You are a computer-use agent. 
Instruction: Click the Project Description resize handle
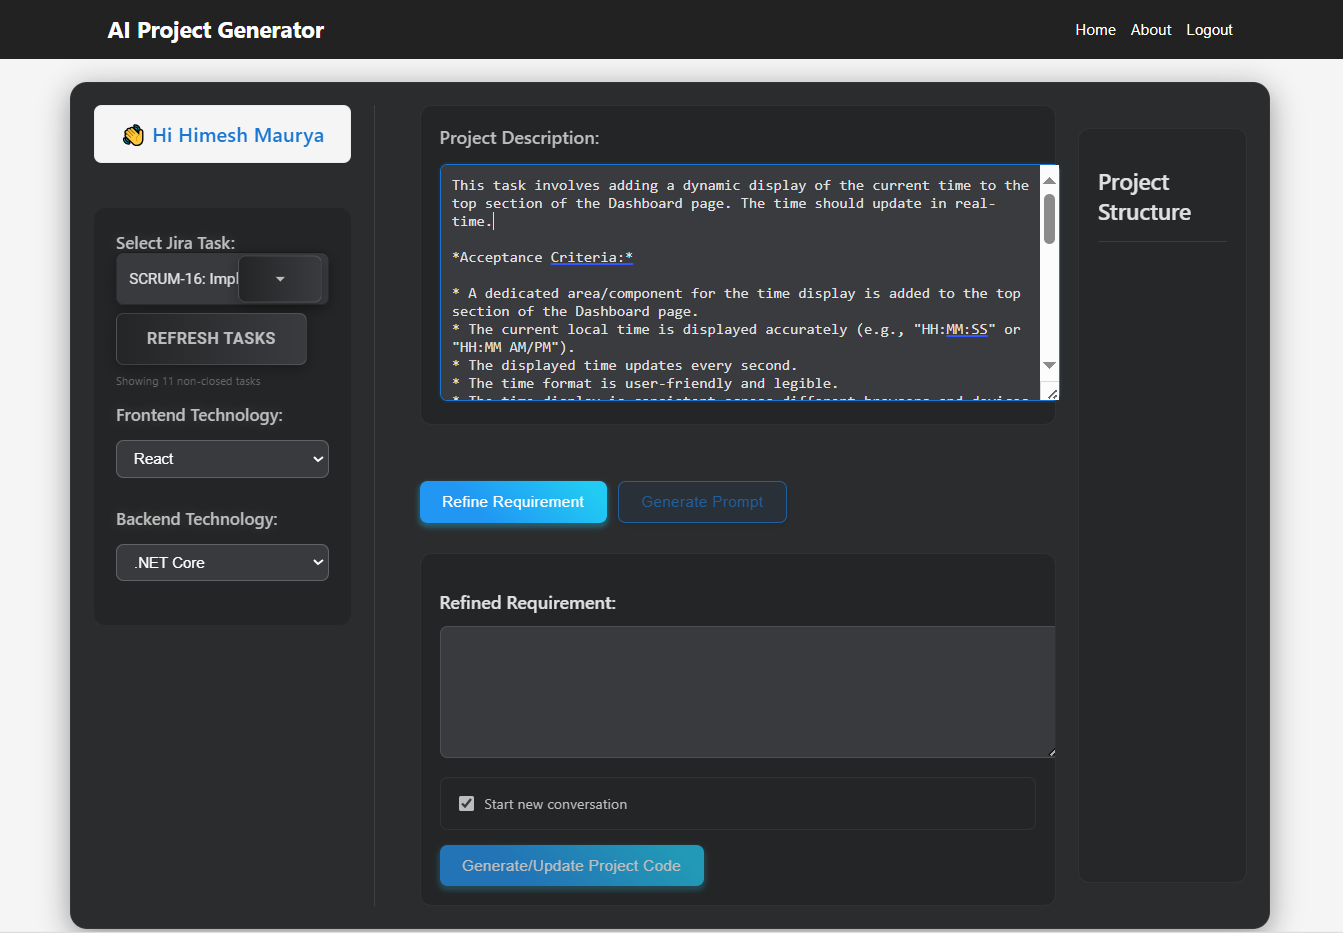(1052, 394)
